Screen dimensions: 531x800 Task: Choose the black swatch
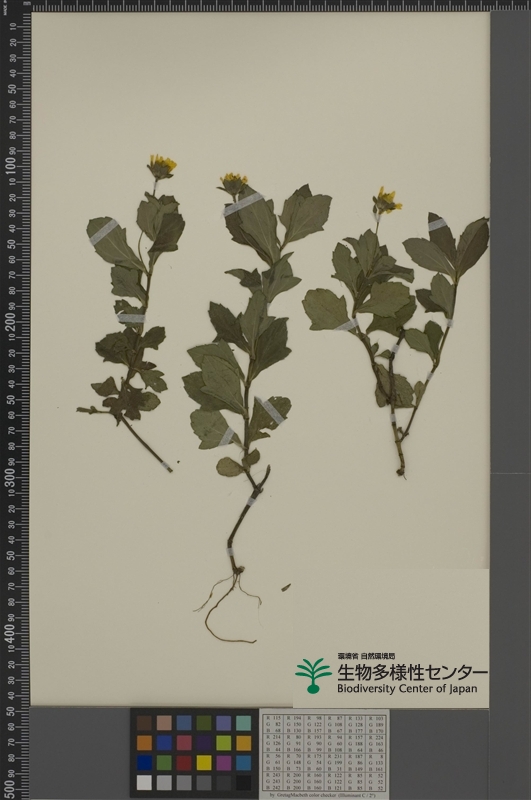[244, 783]
